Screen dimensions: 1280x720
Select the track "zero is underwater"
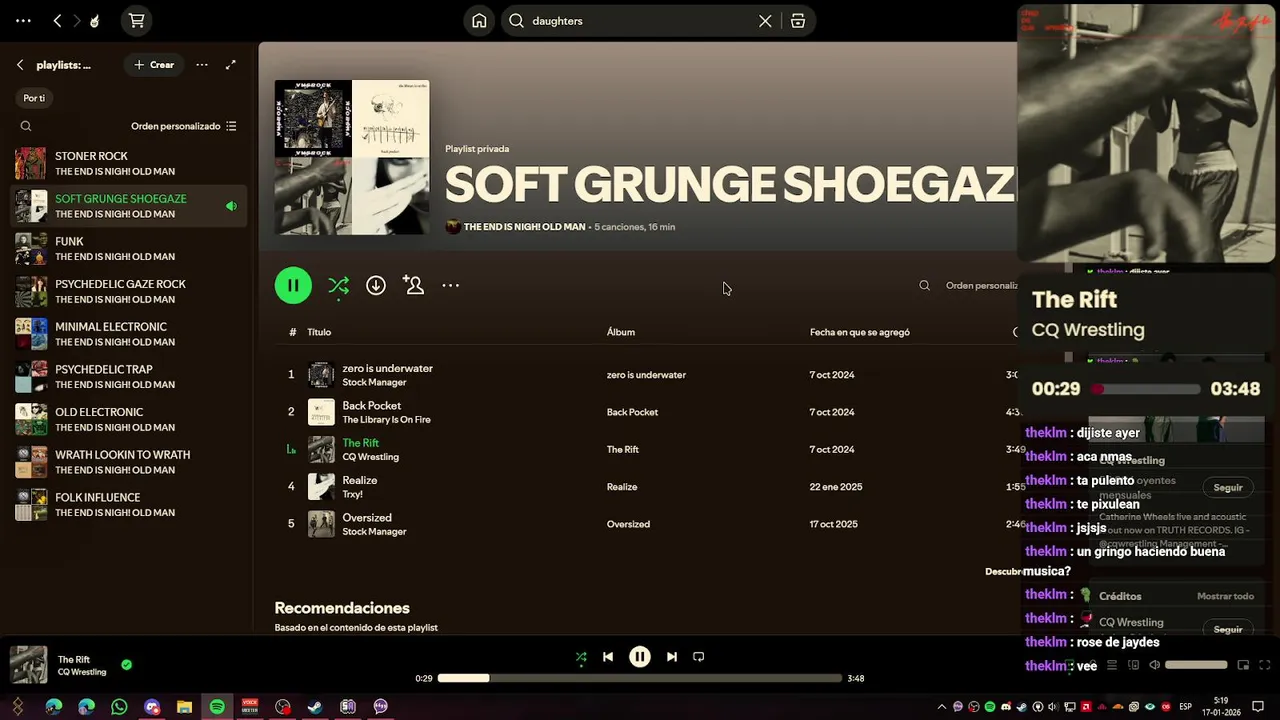pos(388,368)
